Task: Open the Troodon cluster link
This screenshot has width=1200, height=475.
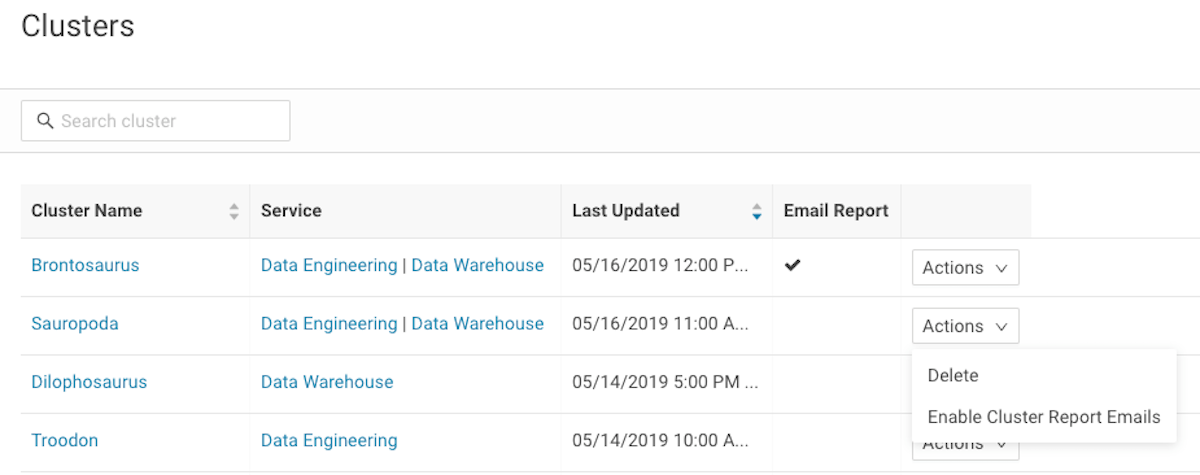Action: coord(65,440)
